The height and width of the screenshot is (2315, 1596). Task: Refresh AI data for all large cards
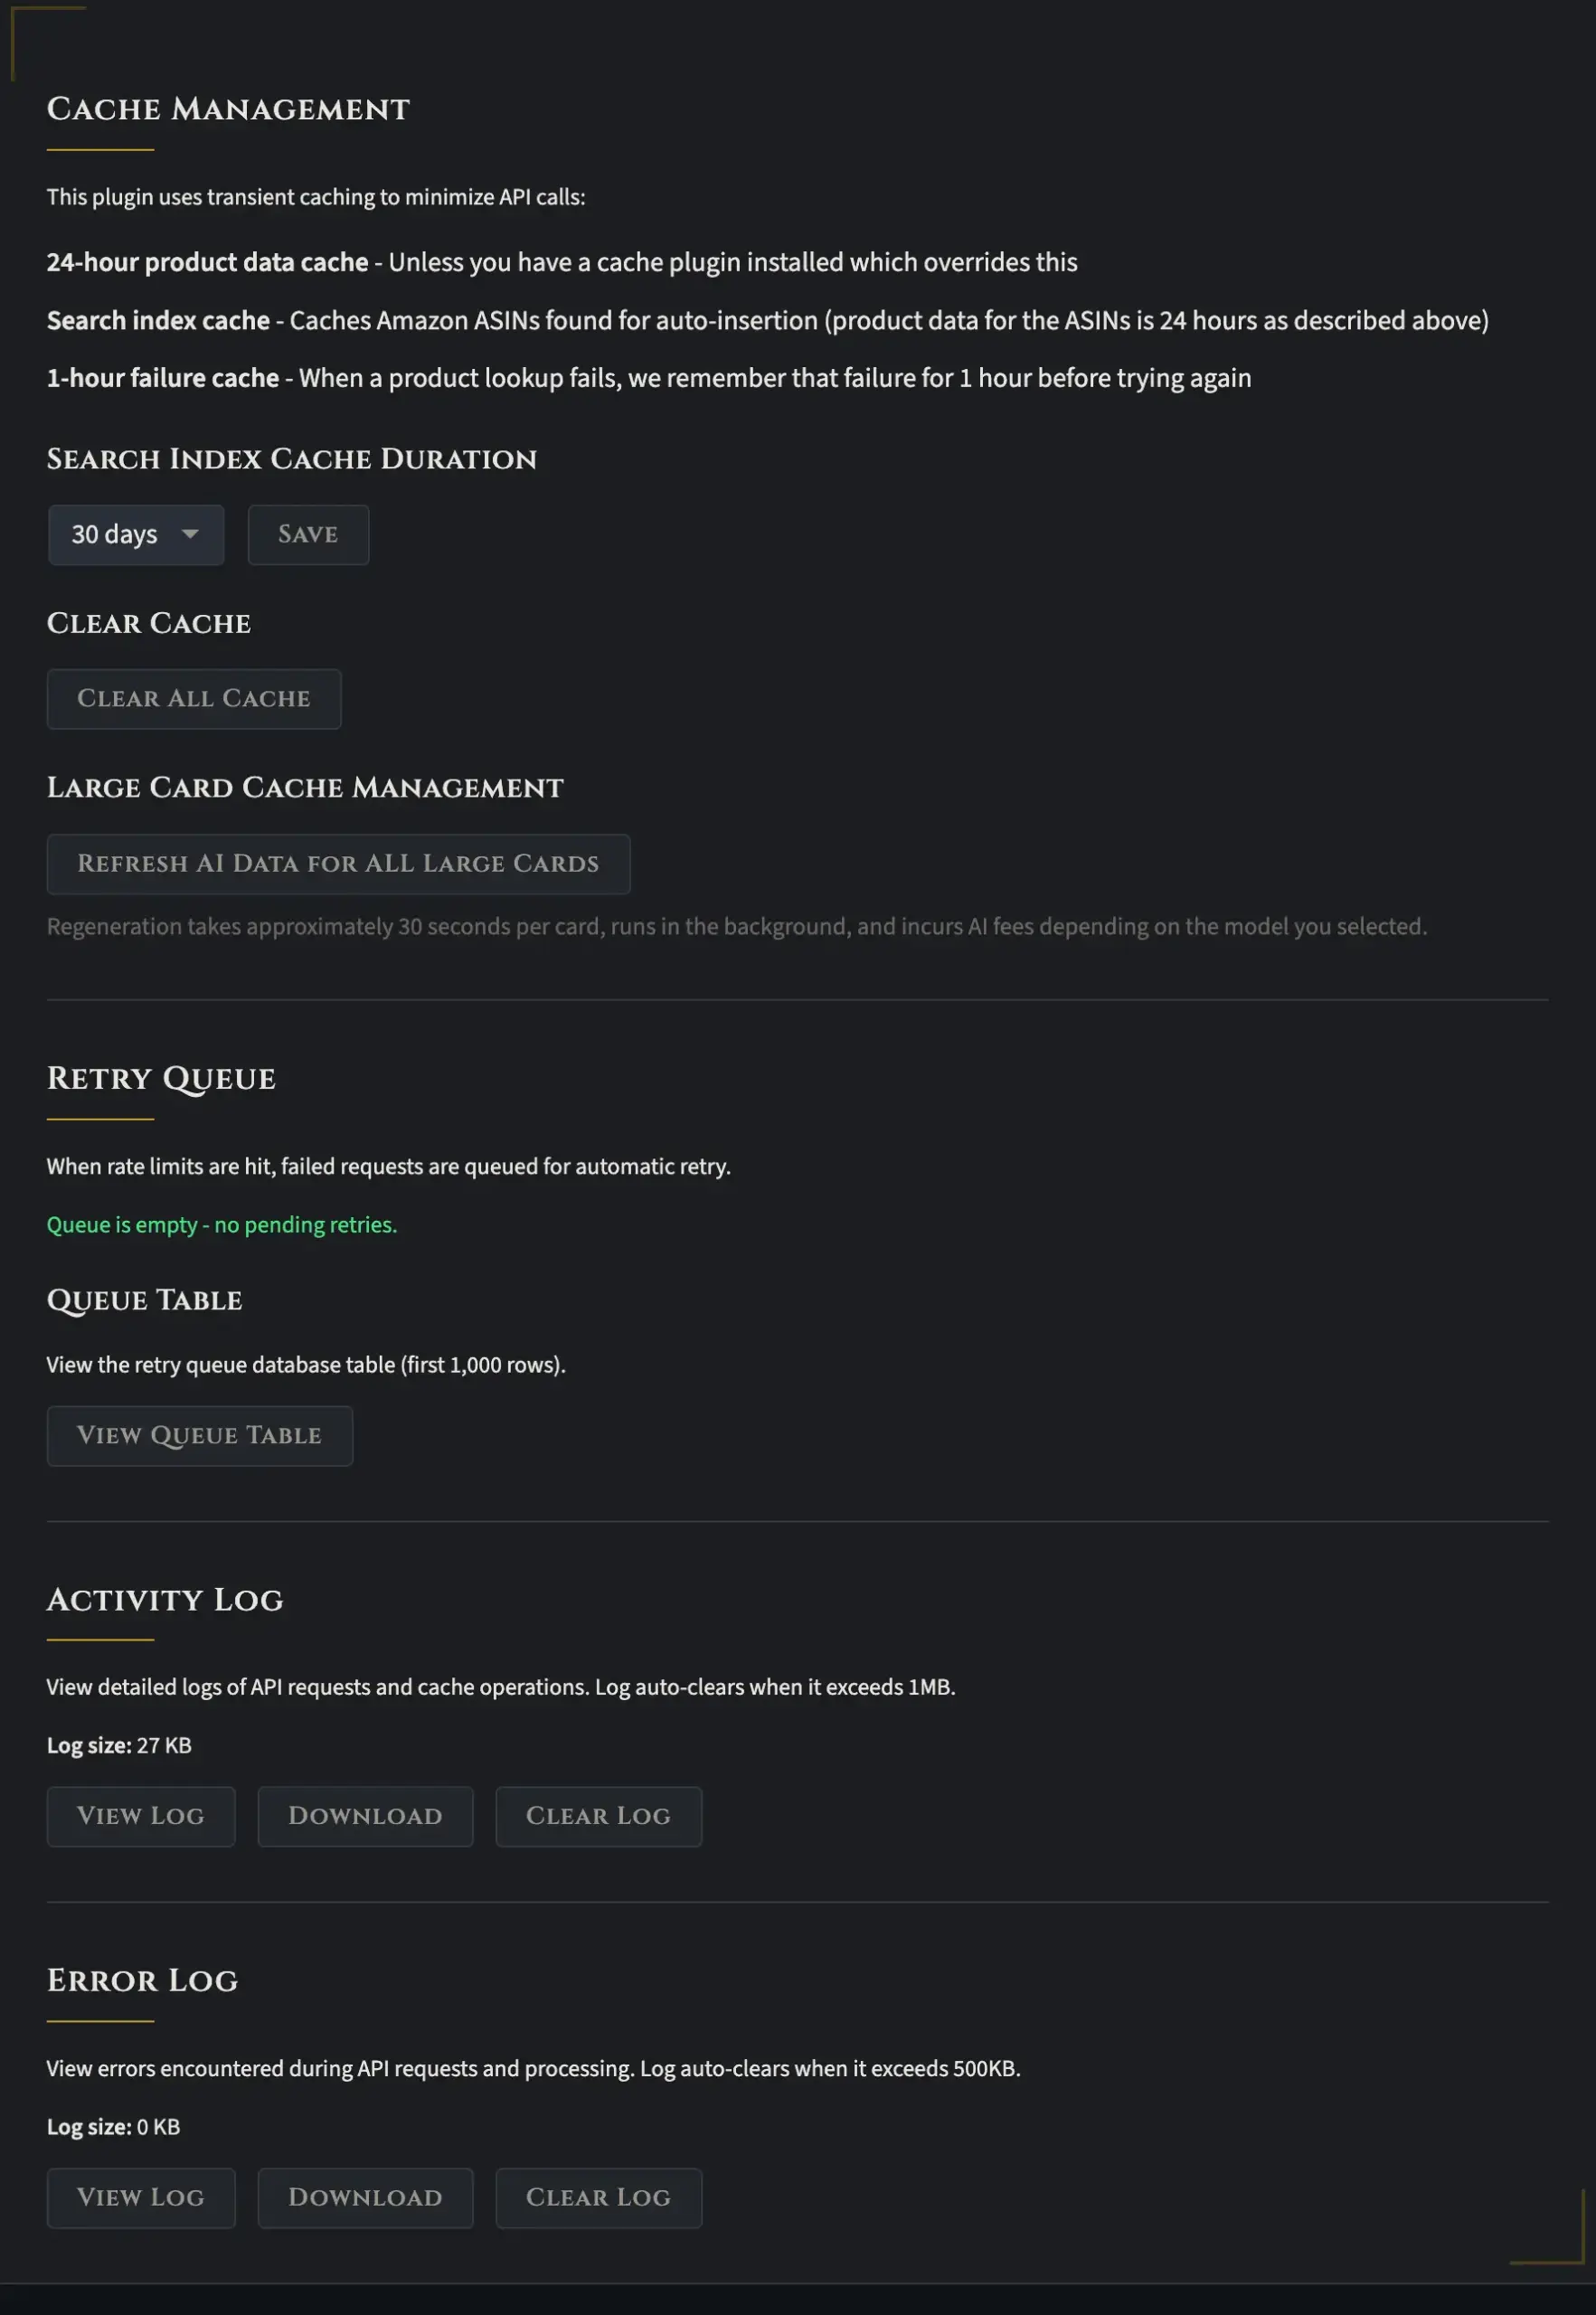coord(338,864)
